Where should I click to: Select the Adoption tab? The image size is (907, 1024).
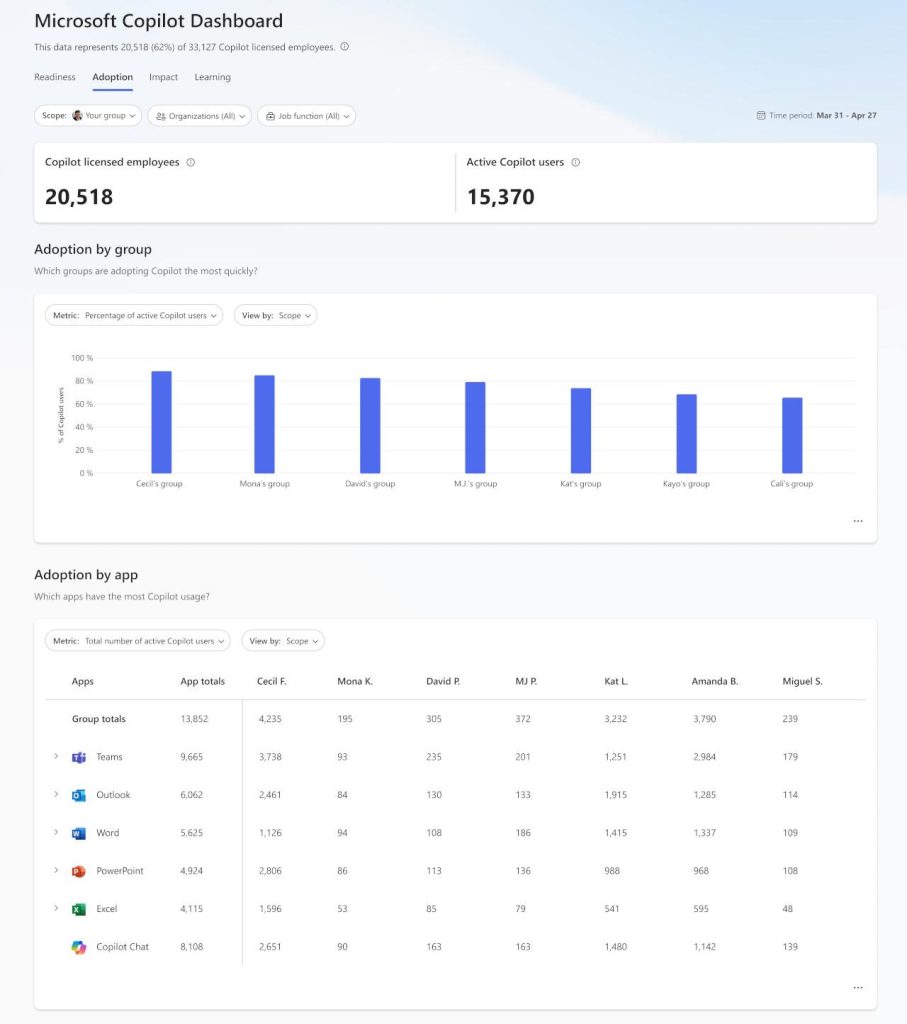(112, 77)
